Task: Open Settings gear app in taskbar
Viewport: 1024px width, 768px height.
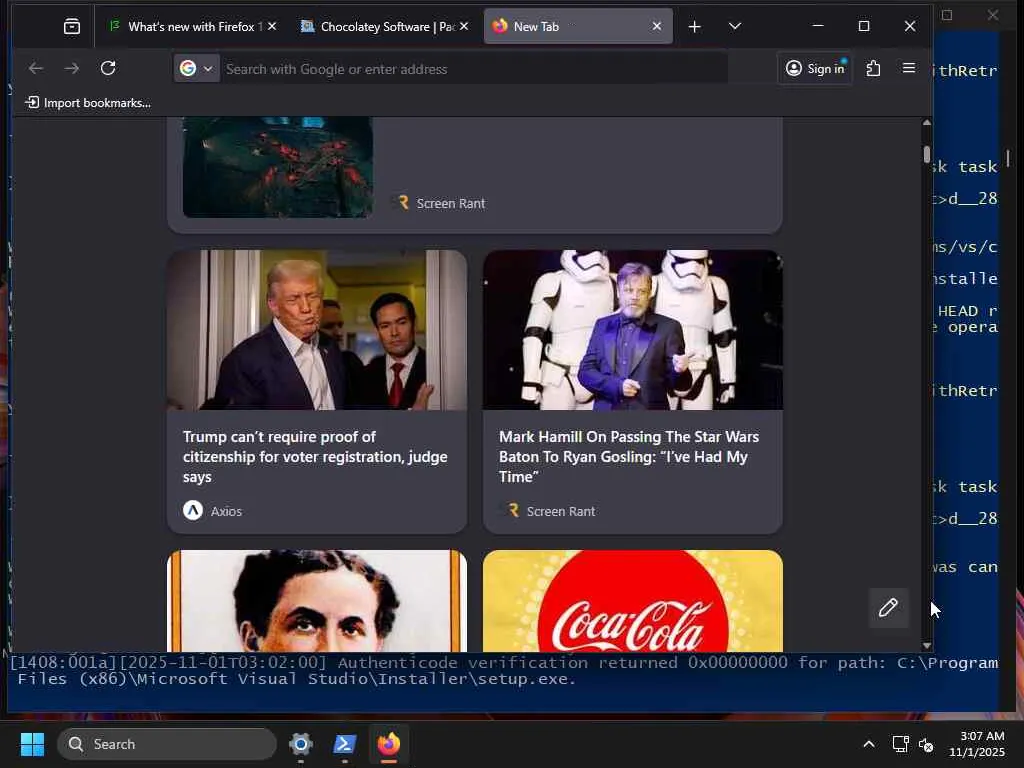Action: (x=300, y=744)
